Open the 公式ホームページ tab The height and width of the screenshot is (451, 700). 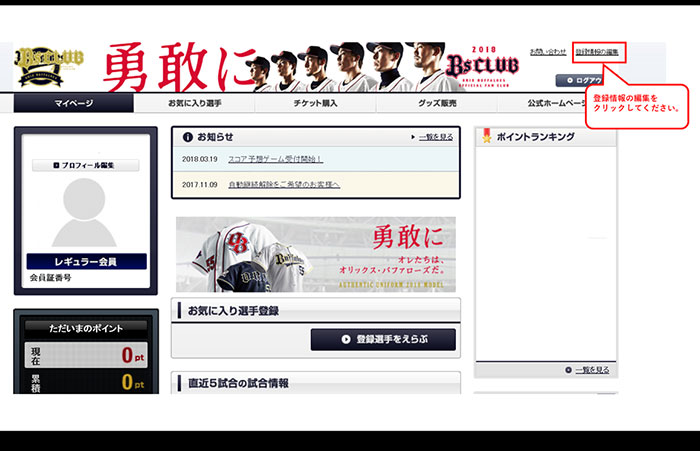coord(560,103)
